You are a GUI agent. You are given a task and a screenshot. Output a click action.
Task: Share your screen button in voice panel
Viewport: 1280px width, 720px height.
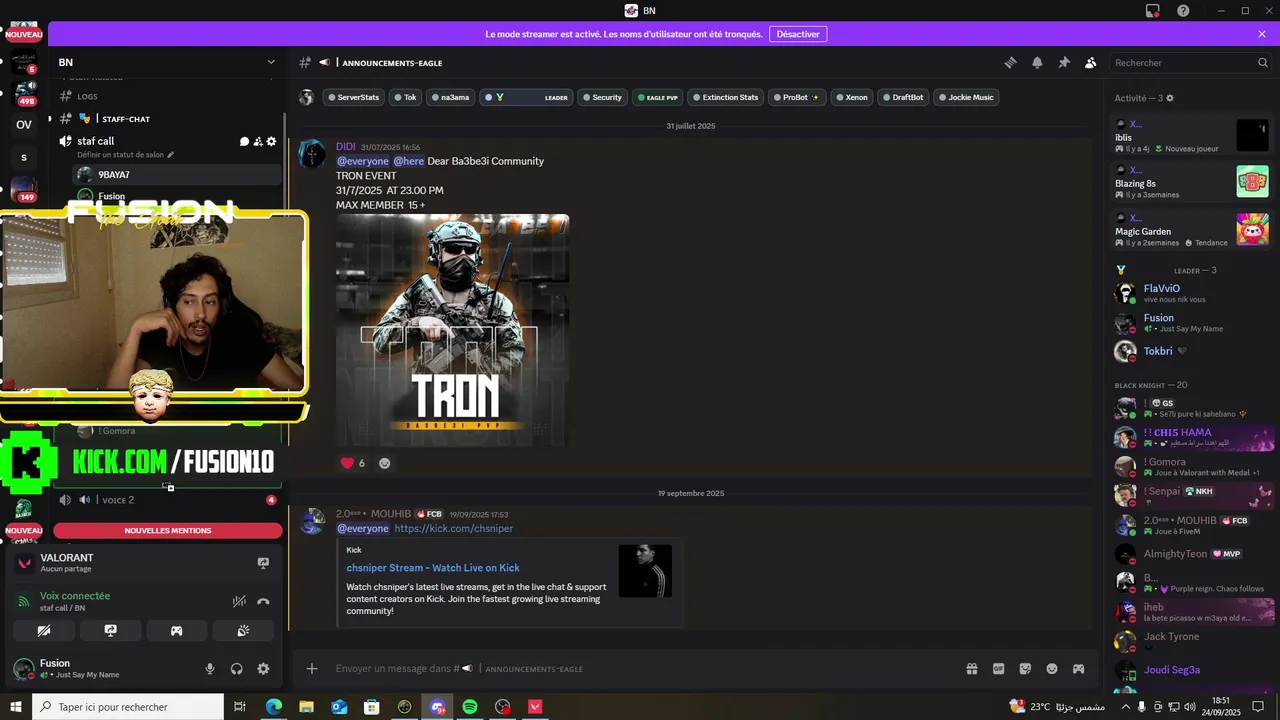(111, 631)
